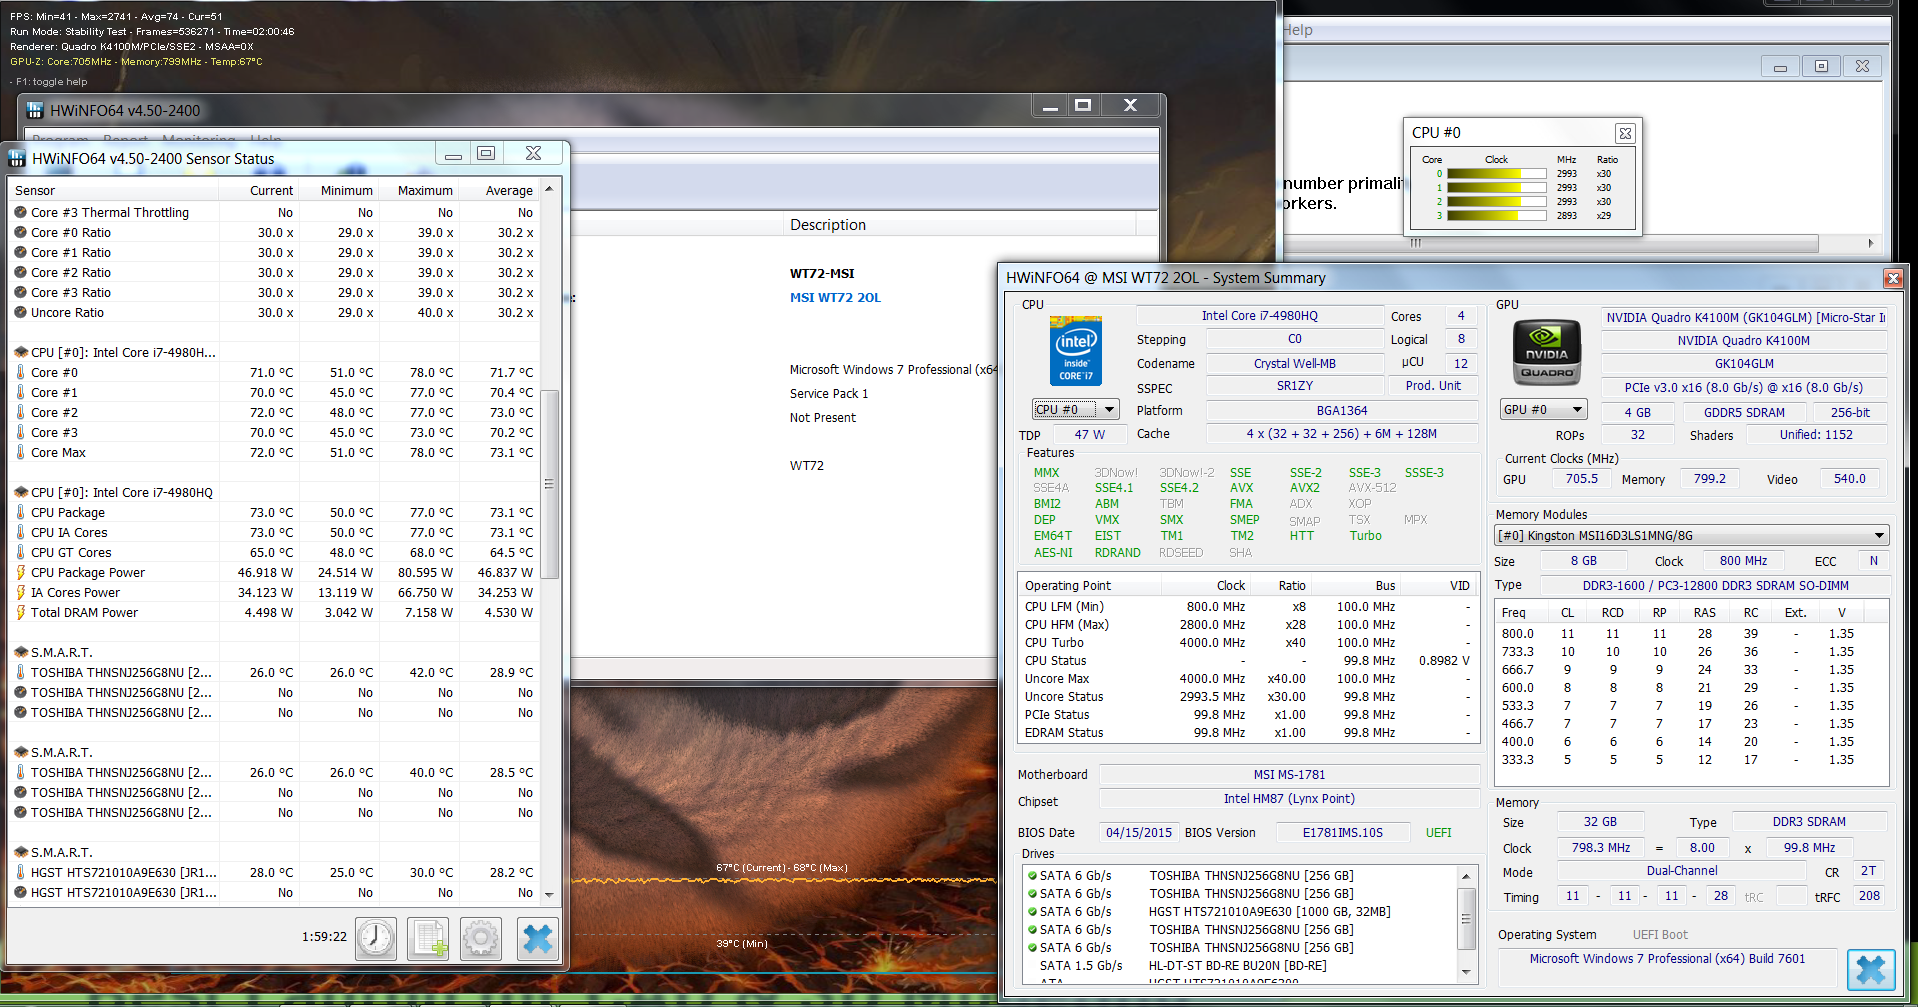
Task: Click the right arrow of the CPU #0 window's horizontal scrollbar
Action: coord(1871,243)
